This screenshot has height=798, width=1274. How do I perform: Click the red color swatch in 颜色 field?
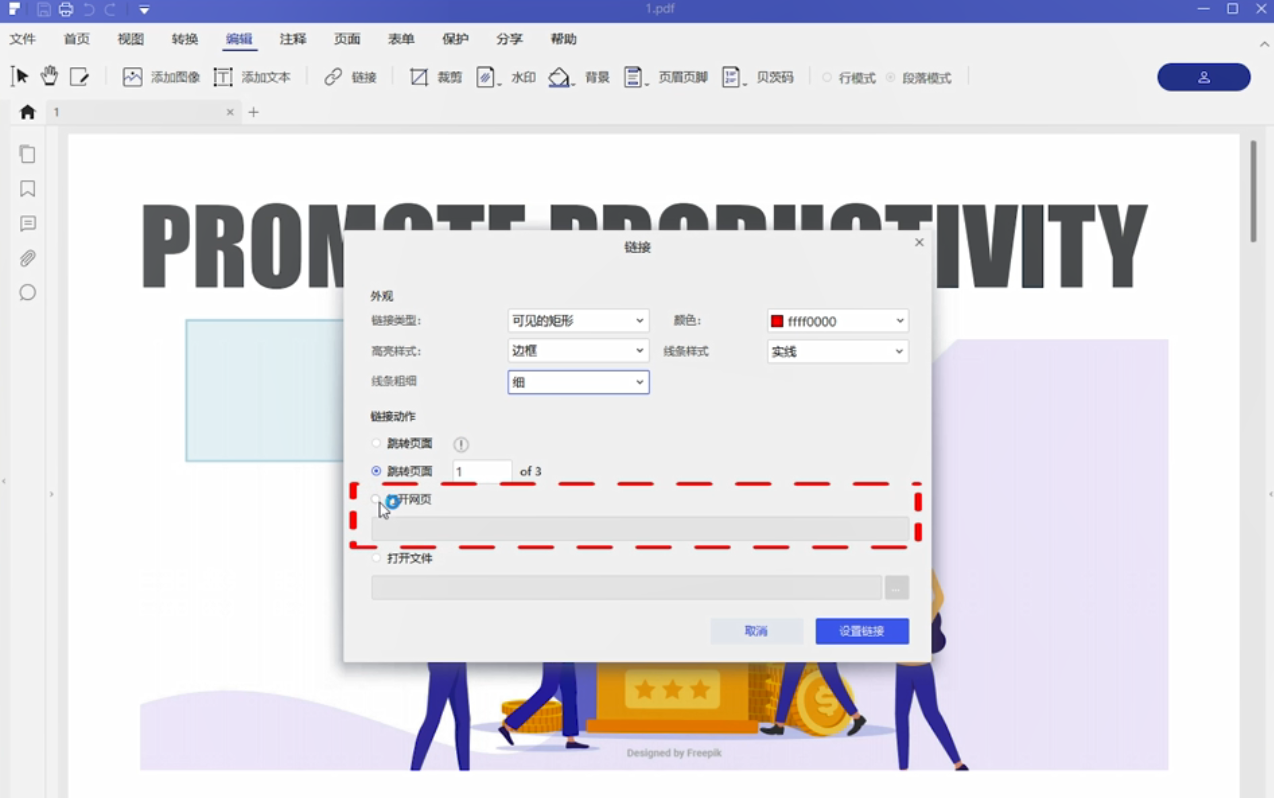click(x=777, y=321)
